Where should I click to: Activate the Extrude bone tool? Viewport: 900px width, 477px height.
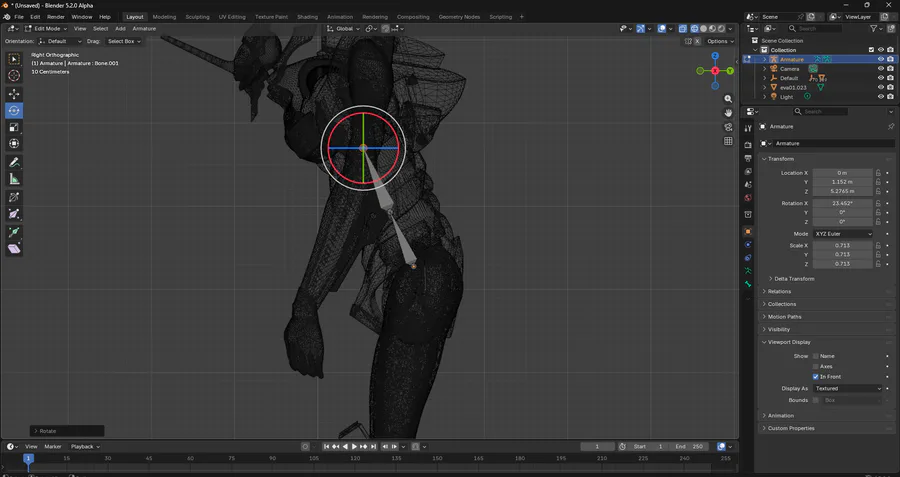click(x=14, y=232)
